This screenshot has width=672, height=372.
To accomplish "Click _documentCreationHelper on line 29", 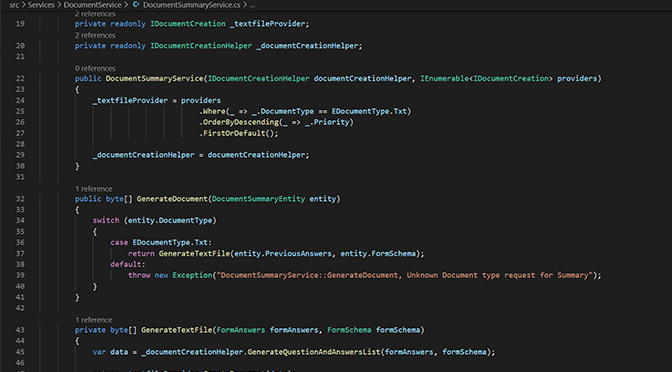I will point(144,155).
